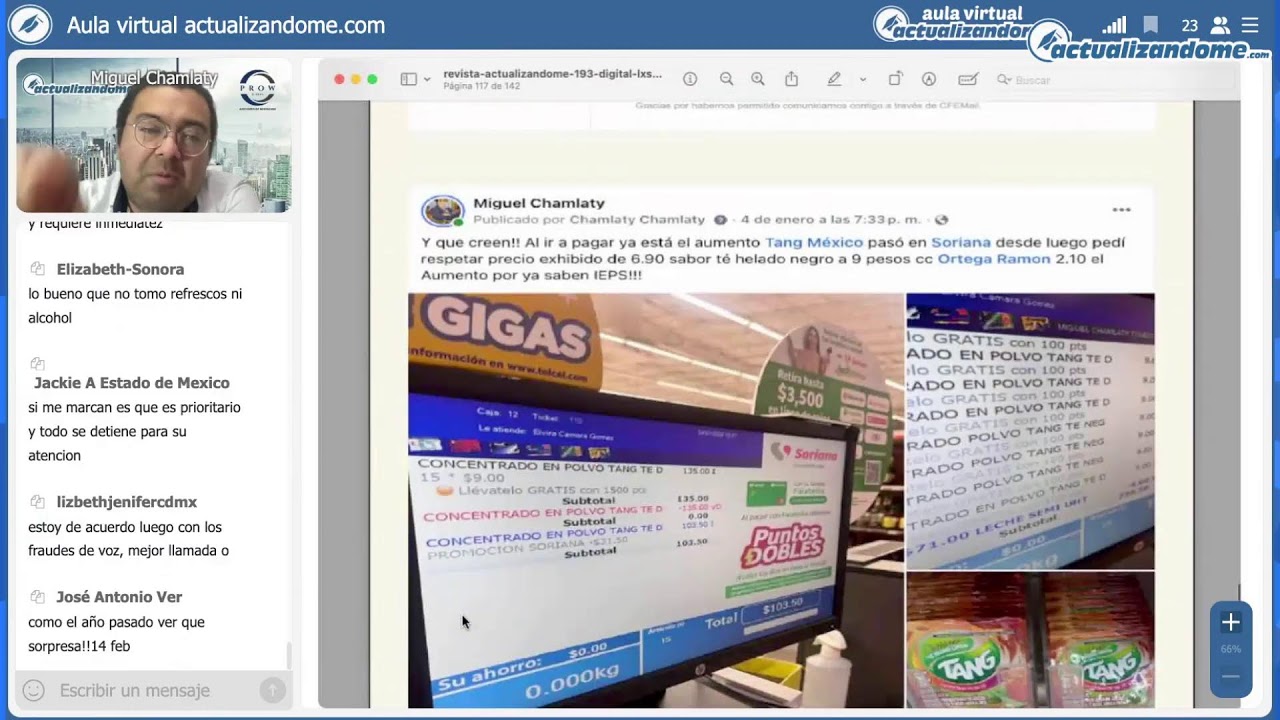Click copy icon beside Elizabeth-Sonora
Screen dimensions: 1280x720
37,269
